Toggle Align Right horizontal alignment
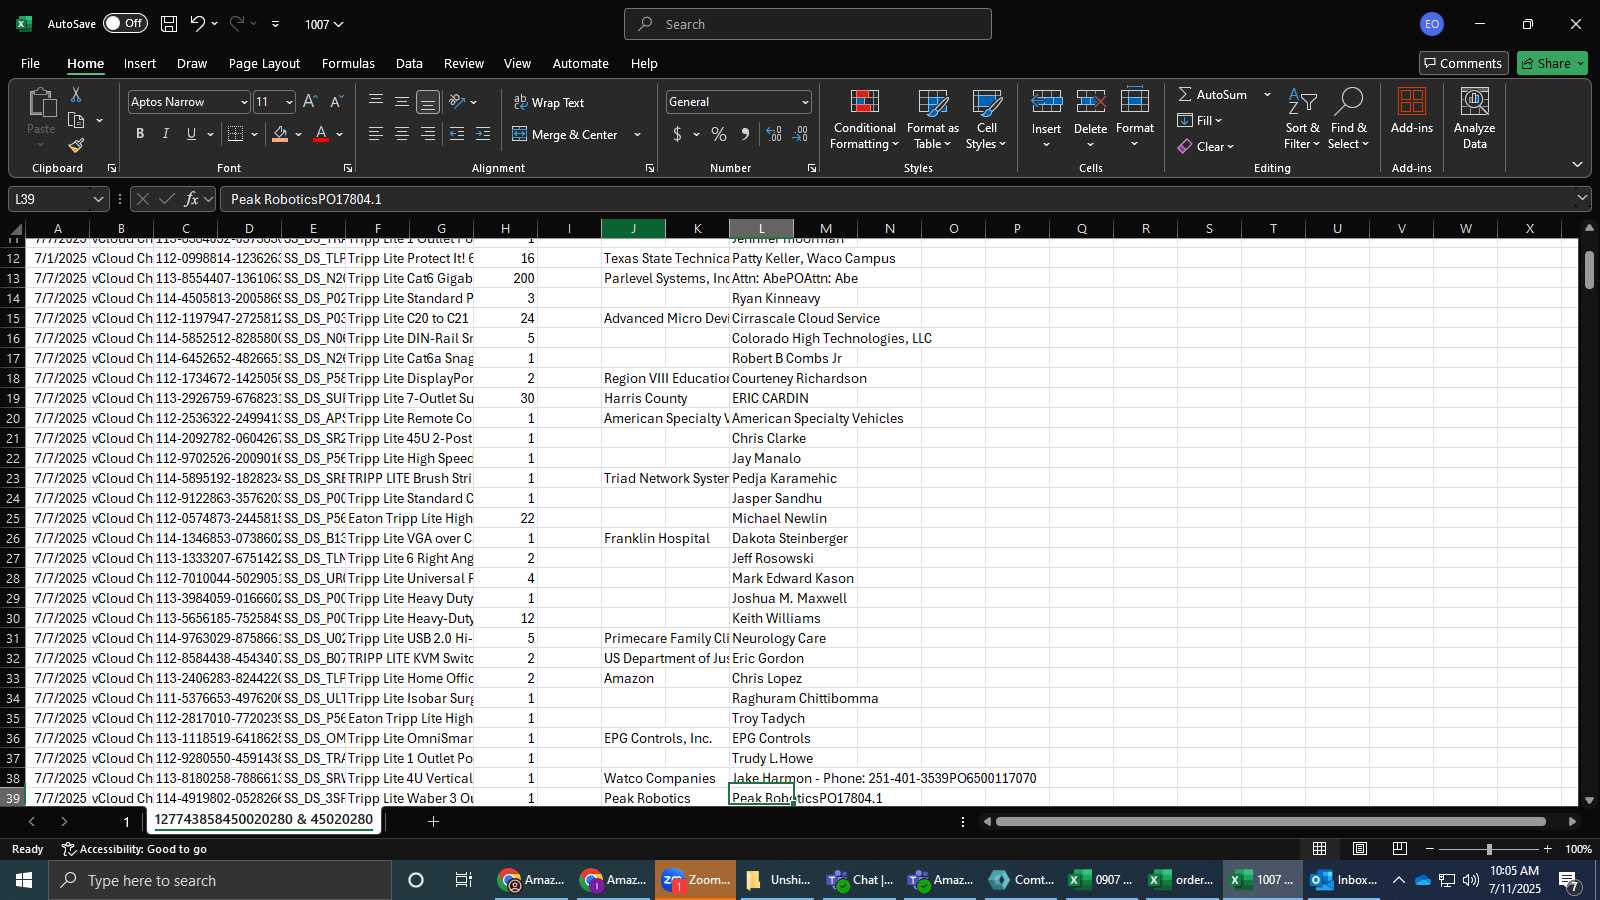 pos(428,134)
